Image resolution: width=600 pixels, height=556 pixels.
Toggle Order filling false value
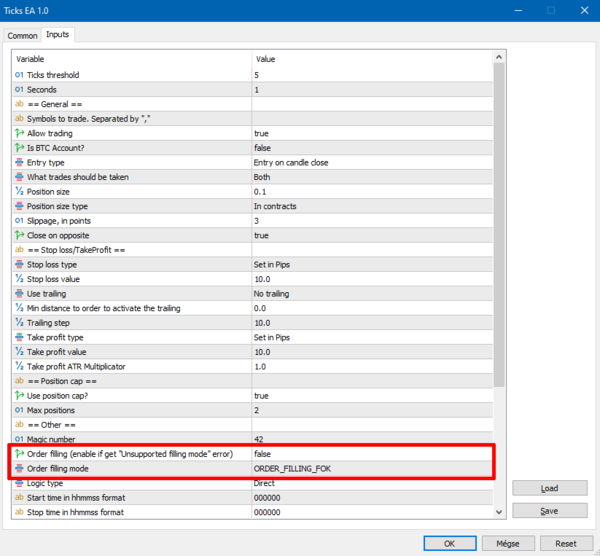[x=372, y=454]
